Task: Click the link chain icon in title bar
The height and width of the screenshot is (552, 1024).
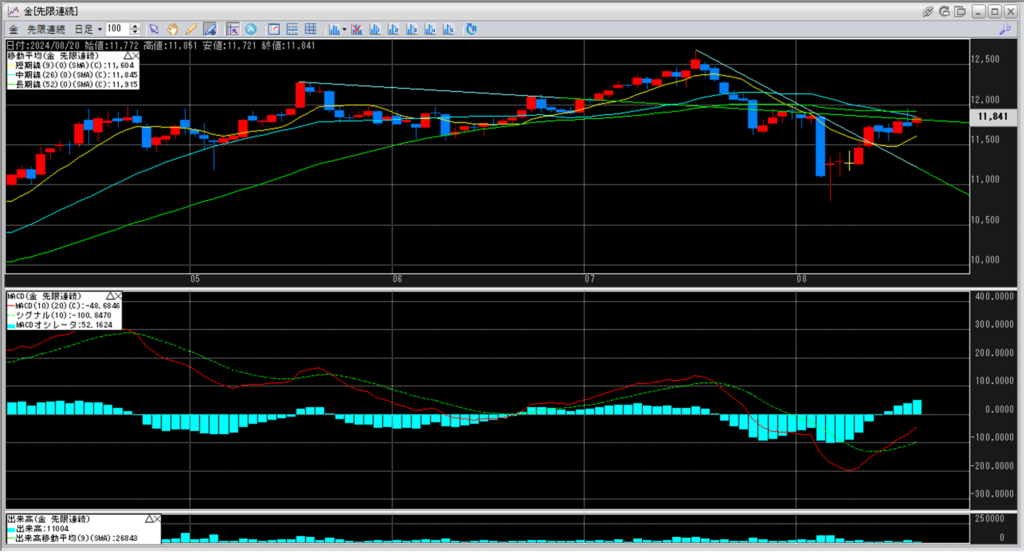Action: pos(928,10)
